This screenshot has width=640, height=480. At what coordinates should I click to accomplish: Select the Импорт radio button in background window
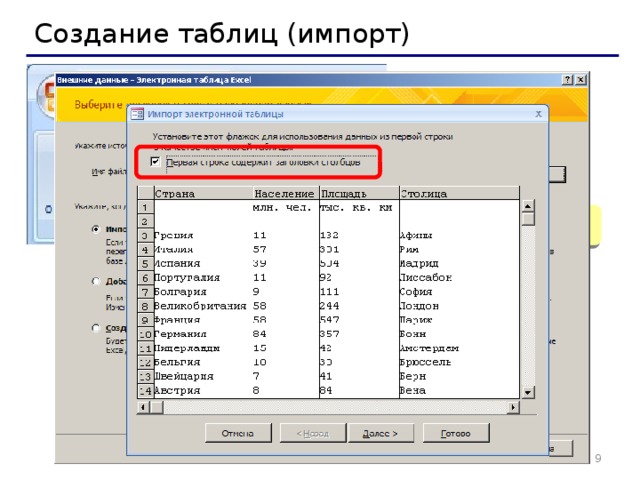click(96, 229)
